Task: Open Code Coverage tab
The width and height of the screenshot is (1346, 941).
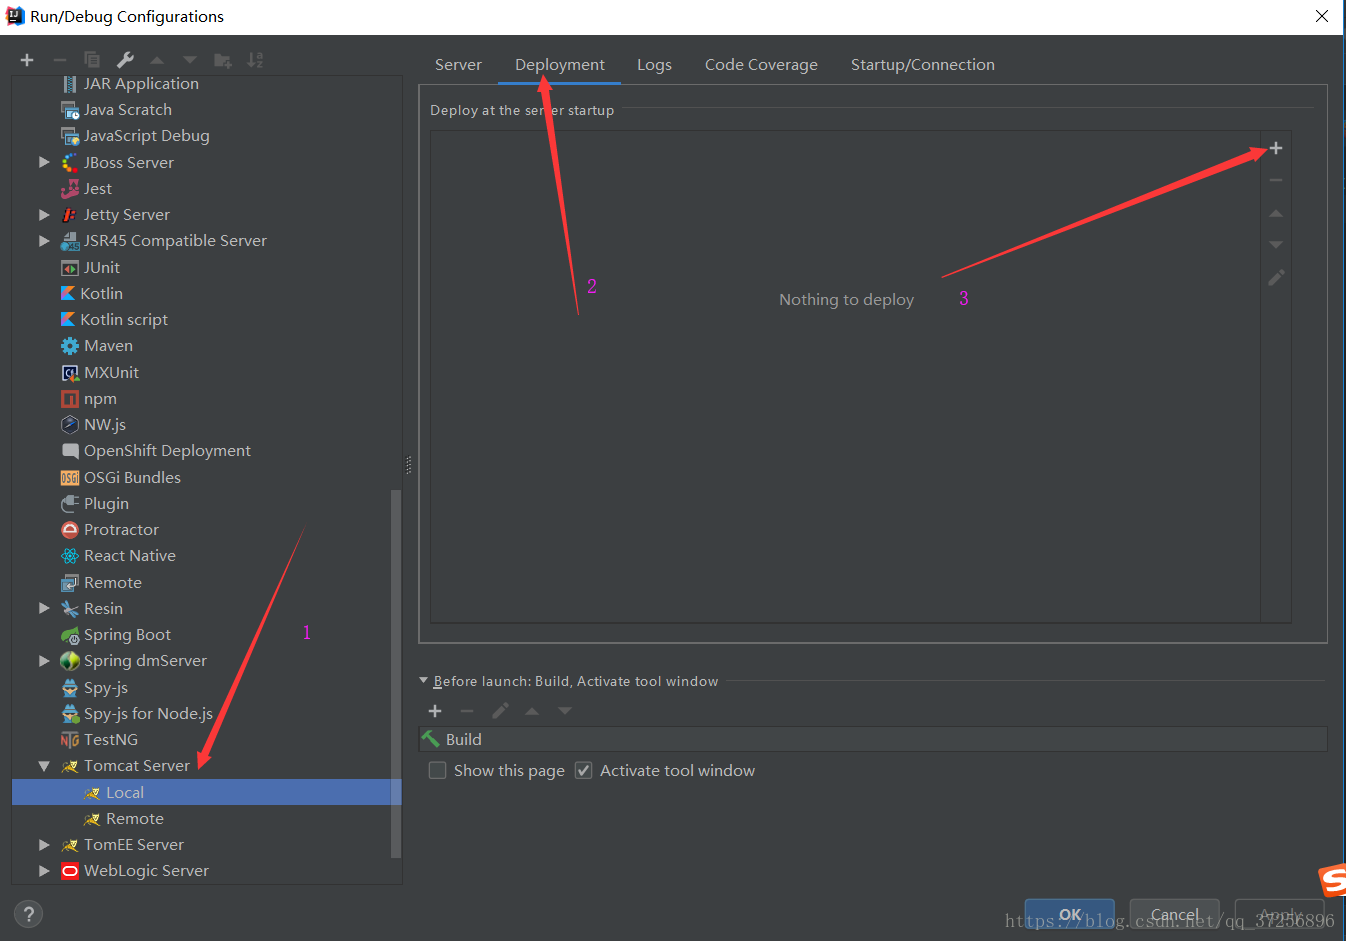Action: point(761,65)
